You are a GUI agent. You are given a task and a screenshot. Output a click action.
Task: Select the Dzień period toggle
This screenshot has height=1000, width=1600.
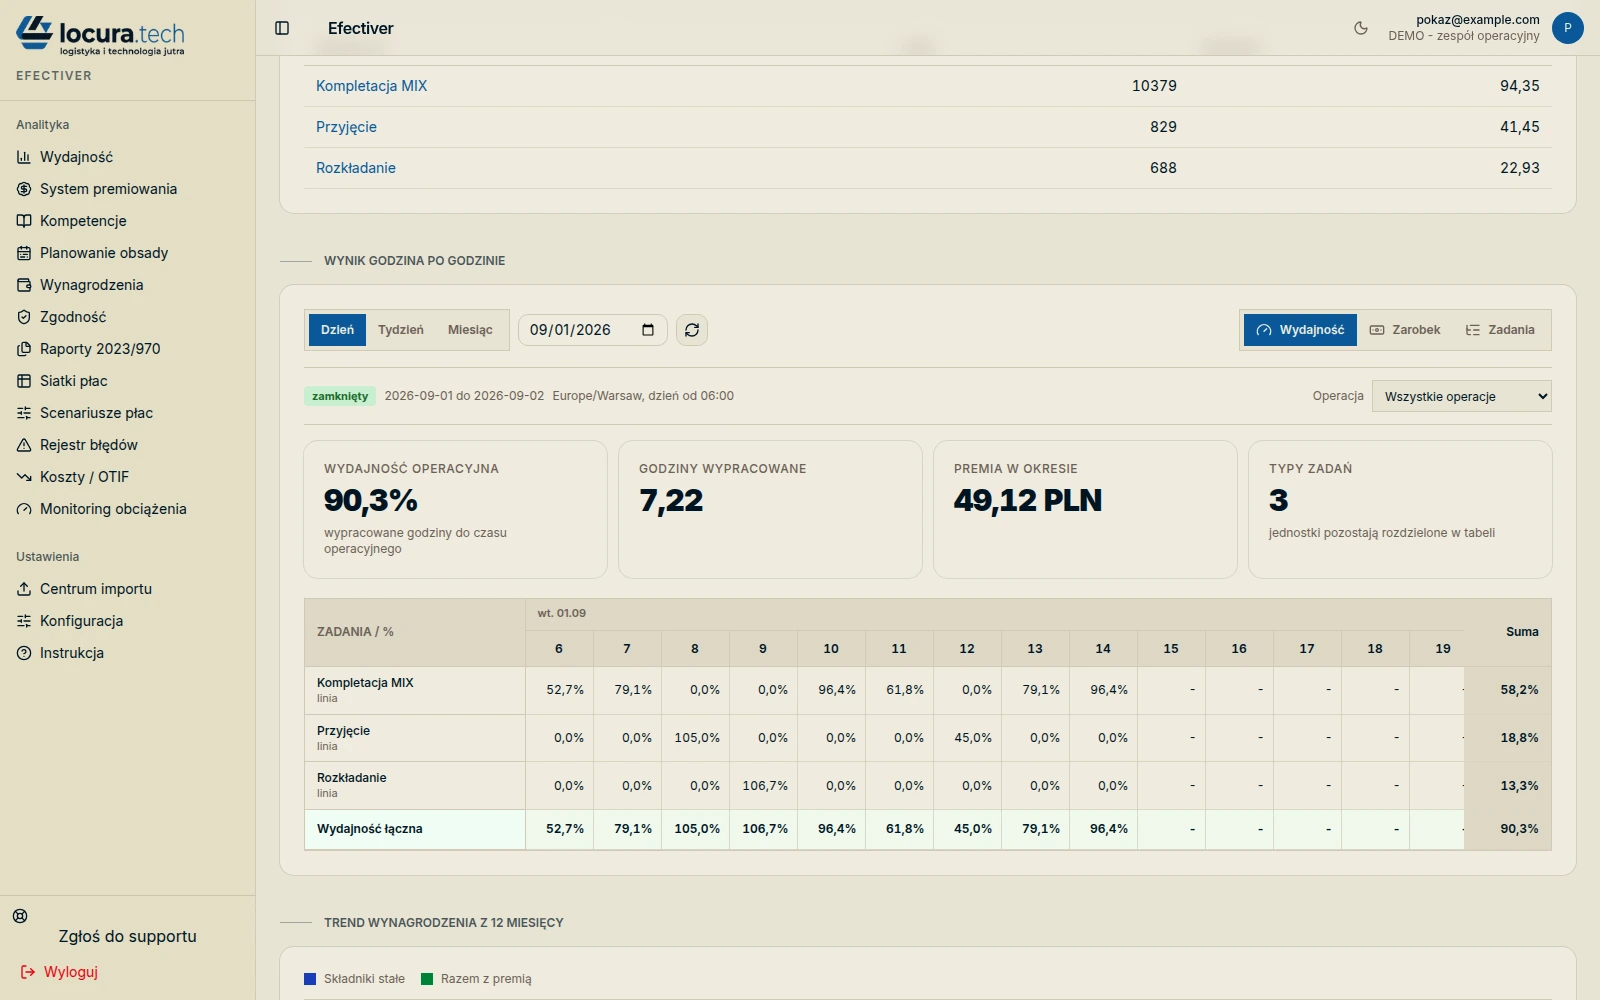(x=337, y=330)
